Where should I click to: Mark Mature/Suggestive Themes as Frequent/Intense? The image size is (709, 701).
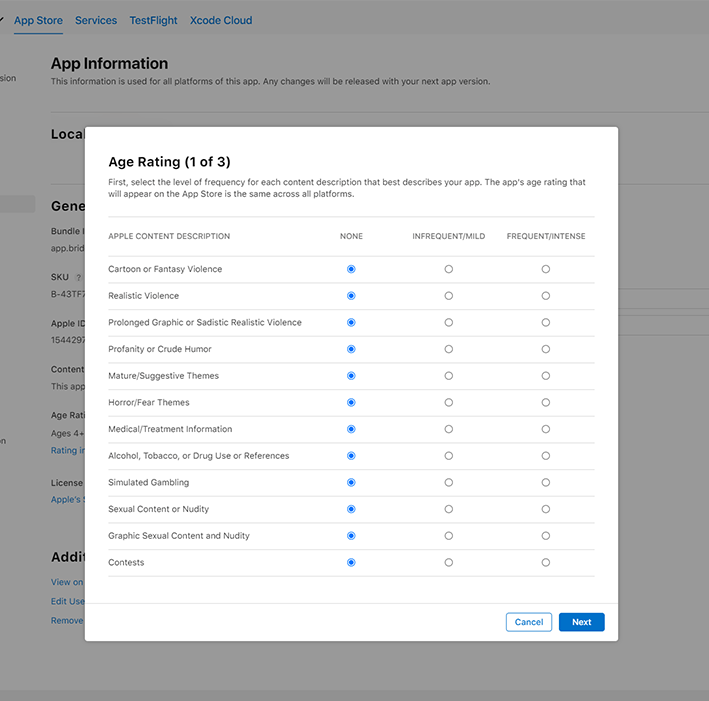(546, 376)
